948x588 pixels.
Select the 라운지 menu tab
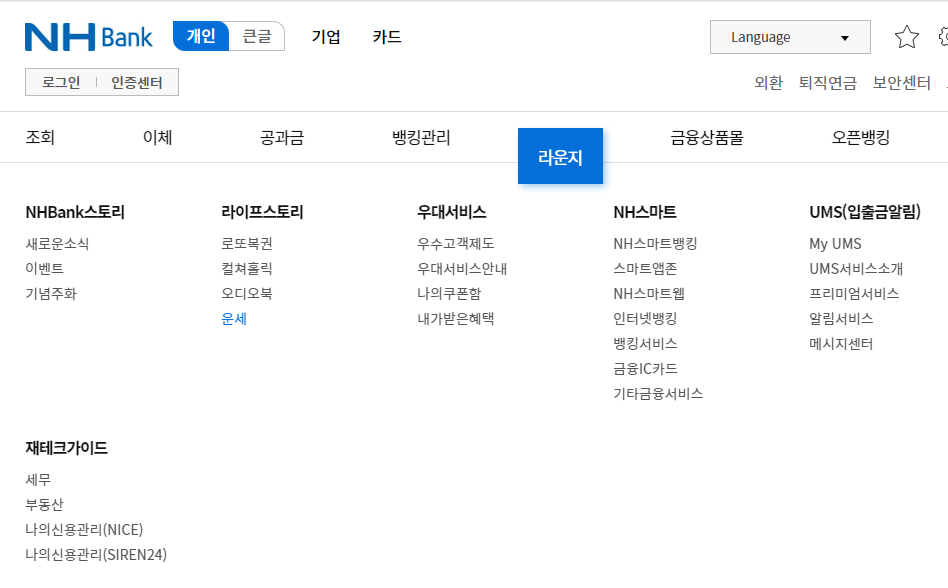tap(560, 156)
